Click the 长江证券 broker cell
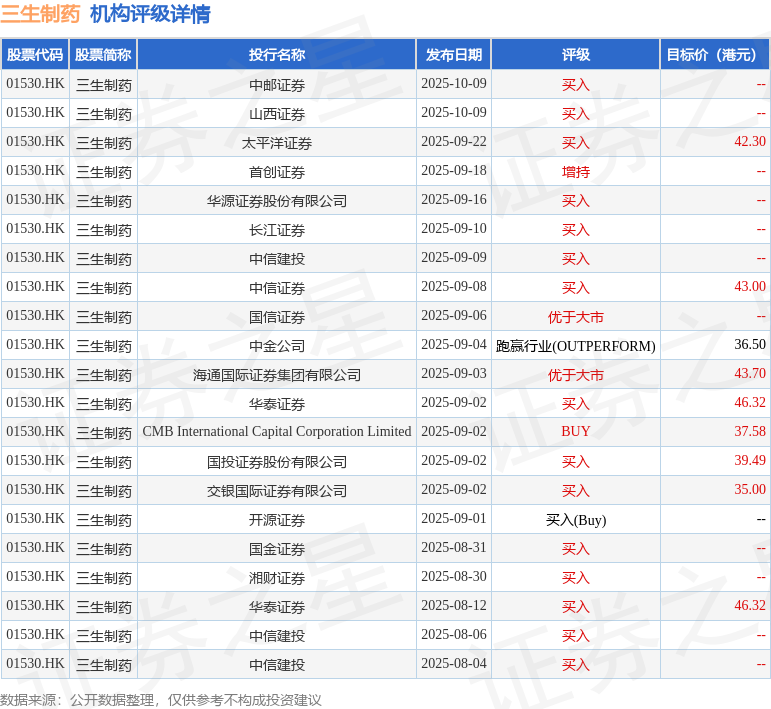 [x=277, y=230]
